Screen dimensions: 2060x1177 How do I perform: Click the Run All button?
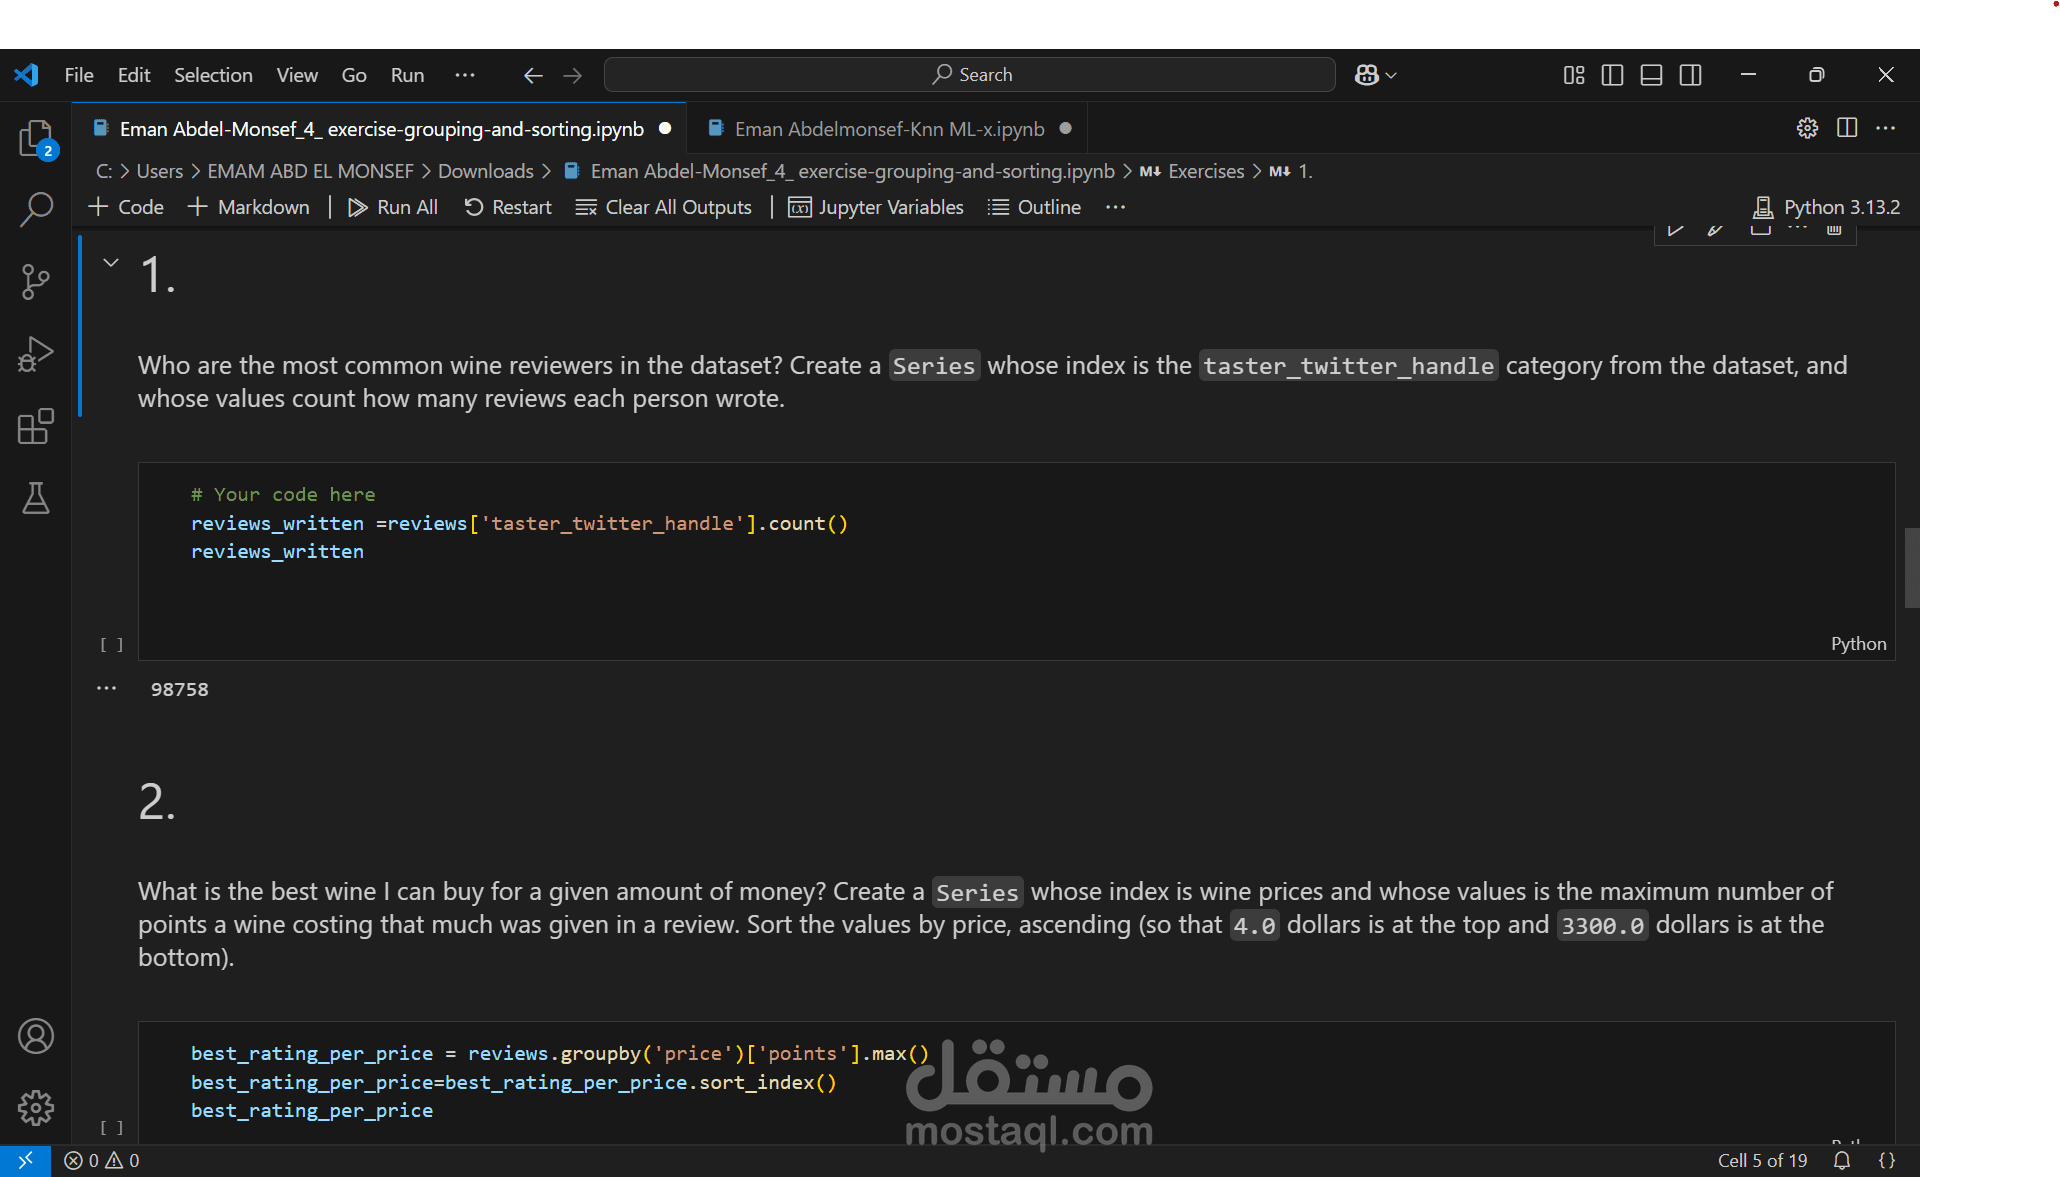click(393, 207)
